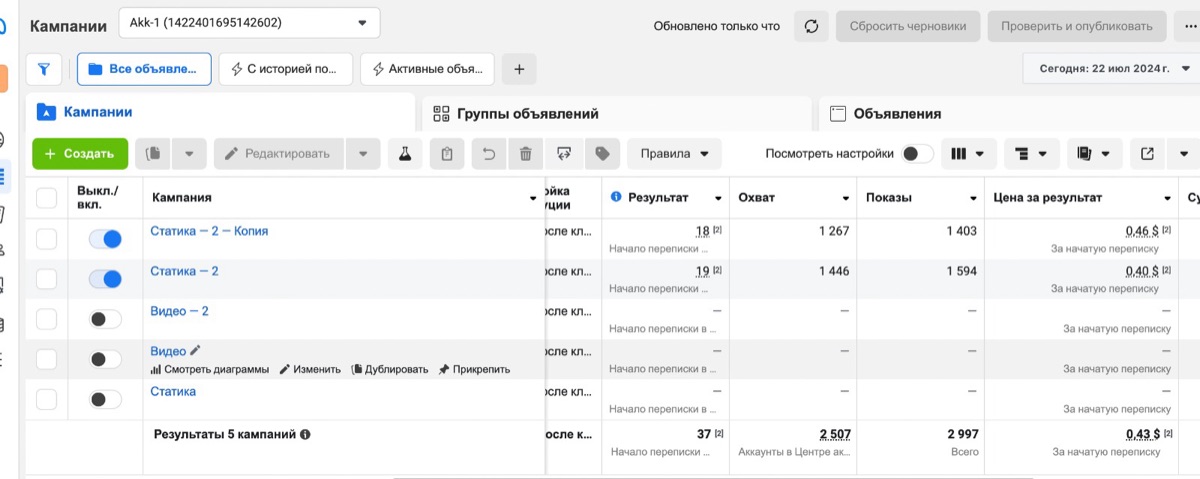Click the table view icon in left sidebar
This screenshot has width=1200, height=479.
pos(3,178)
